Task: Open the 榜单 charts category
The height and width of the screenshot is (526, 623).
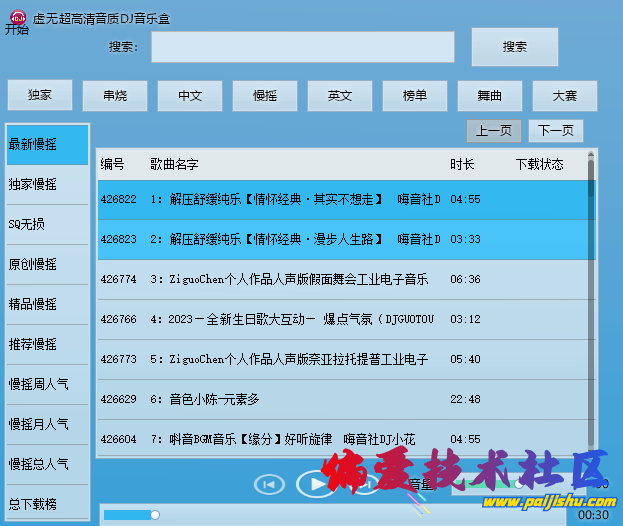Action: [x=415, y=96]
